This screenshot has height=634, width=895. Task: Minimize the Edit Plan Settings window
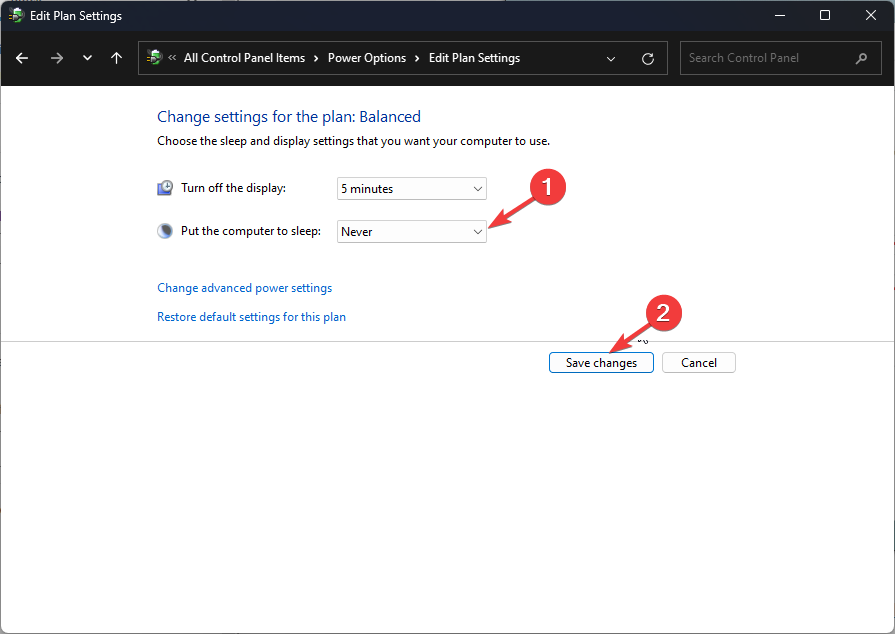click(780, 15)
